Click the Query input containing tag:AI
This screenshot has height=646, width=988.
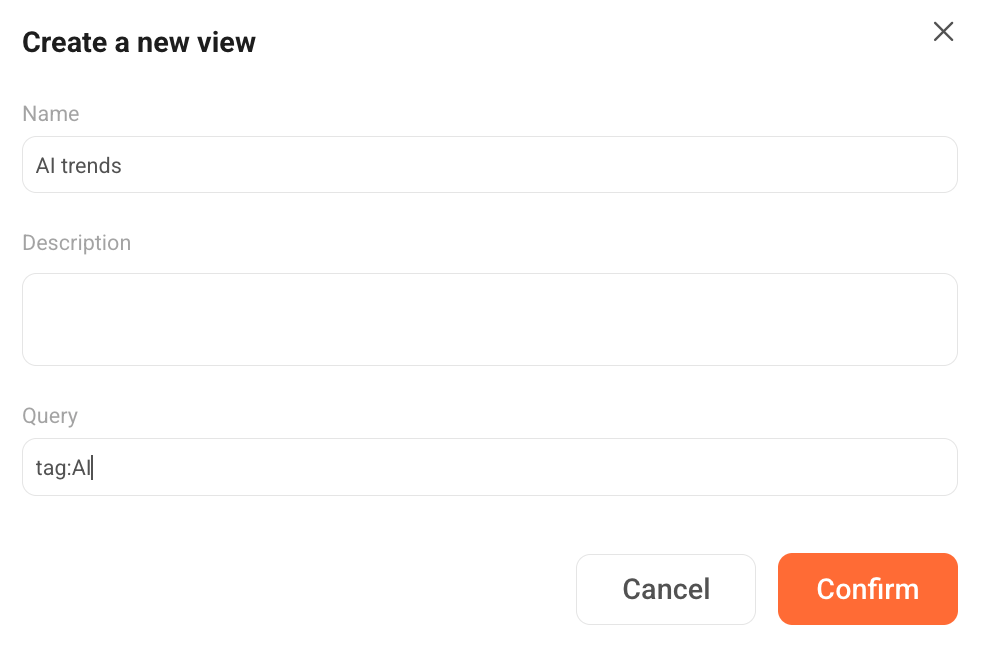pyautogui.click(x=490, y=467)
